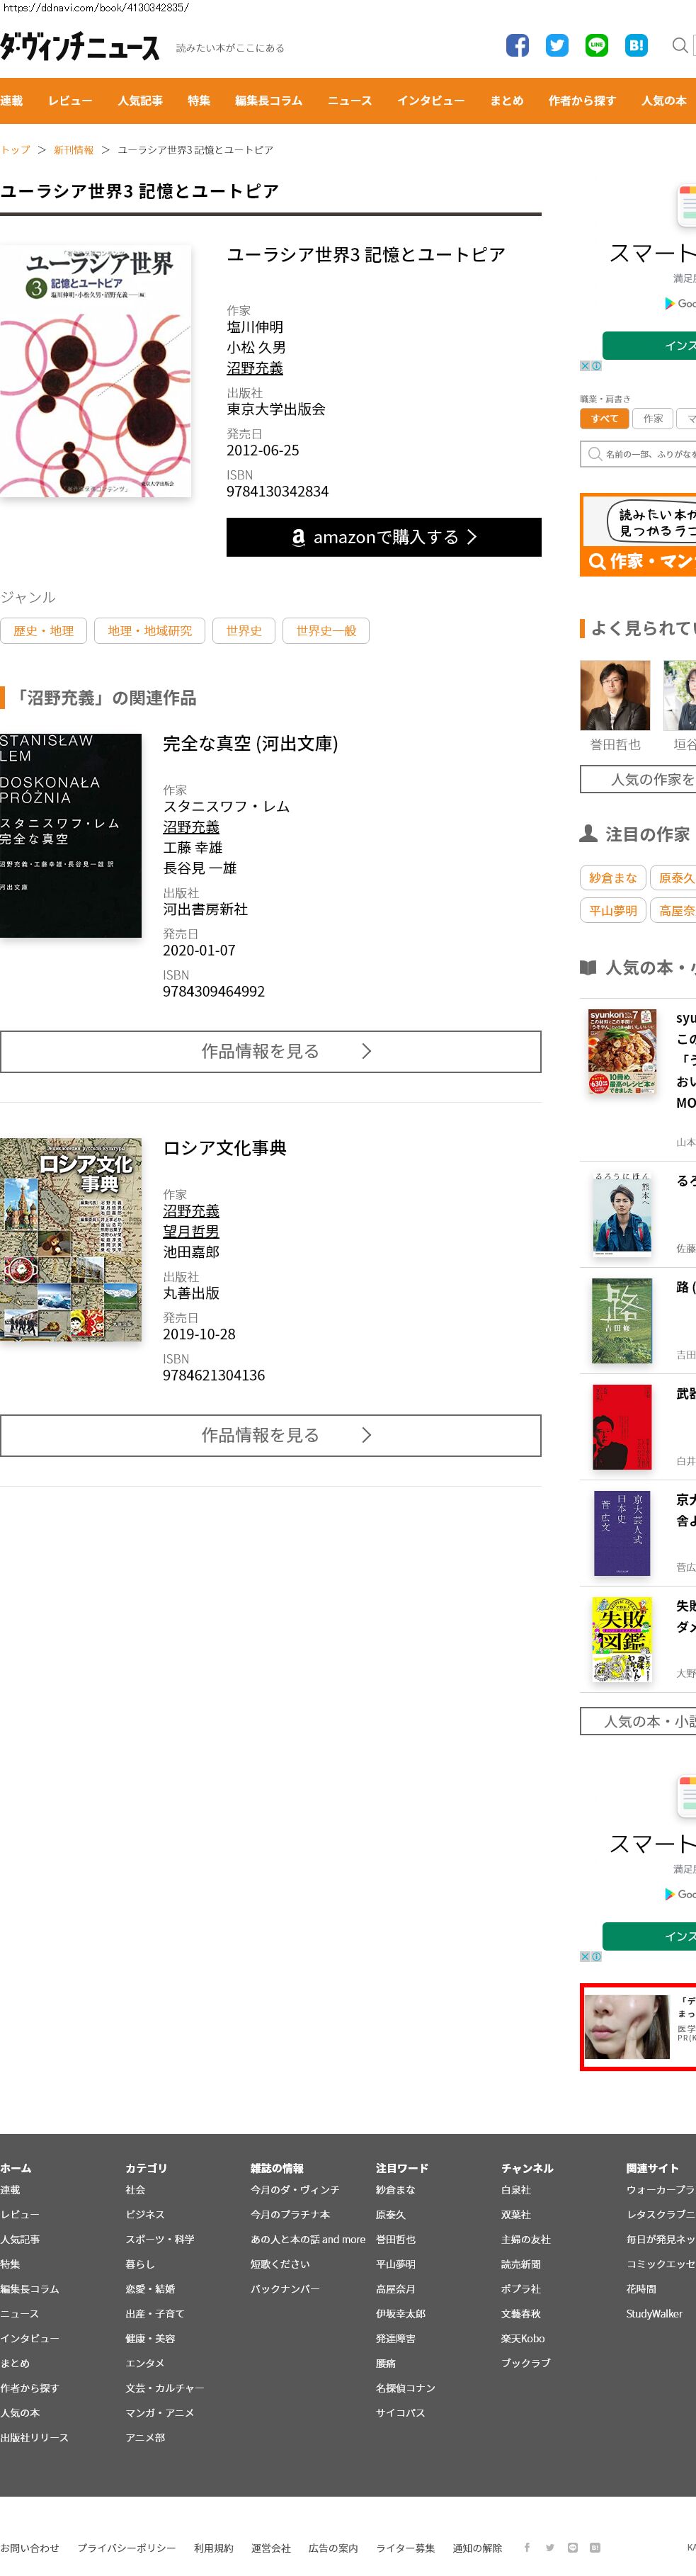Open 新刊情報 breadcrumb link

point(74,150)
